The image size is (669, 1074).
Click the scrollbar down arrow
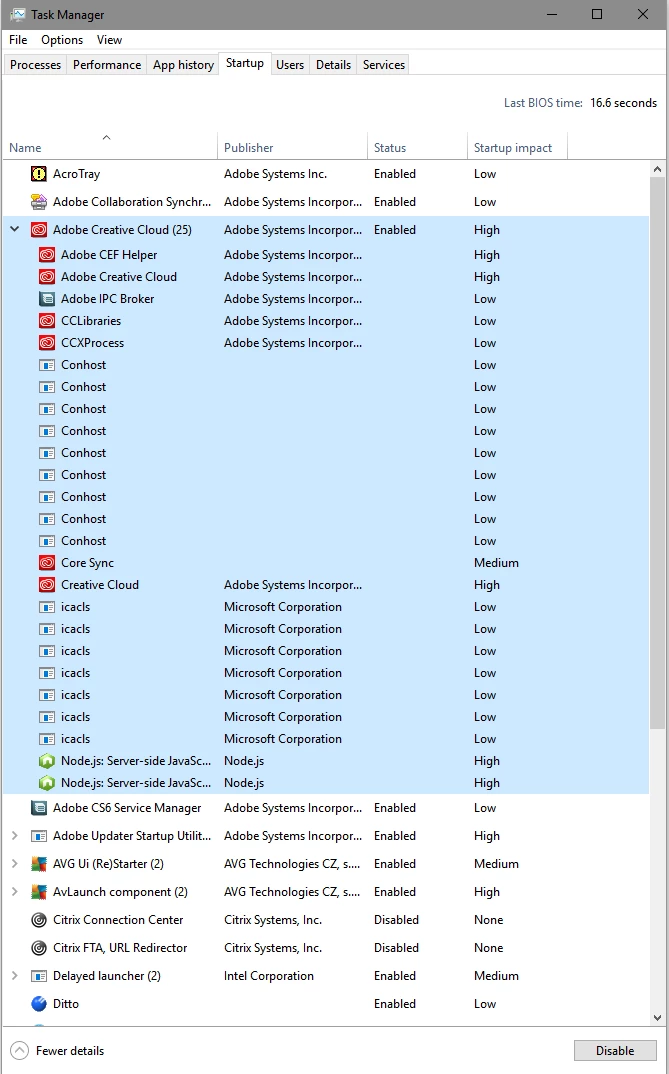[658, 1018]
